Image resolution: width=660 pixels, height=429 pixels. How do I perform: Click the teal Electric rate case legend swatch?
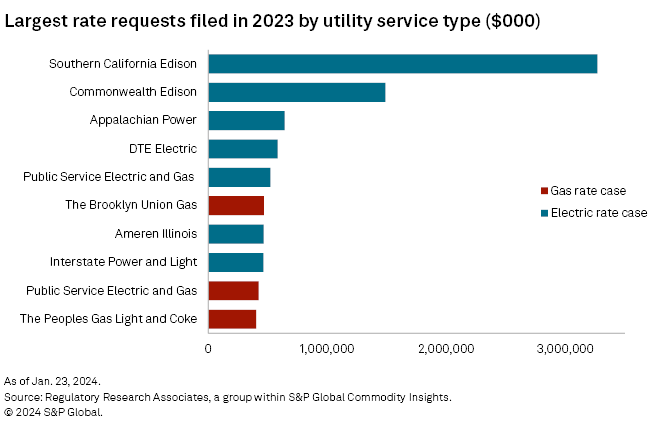[x=544, y=212]
